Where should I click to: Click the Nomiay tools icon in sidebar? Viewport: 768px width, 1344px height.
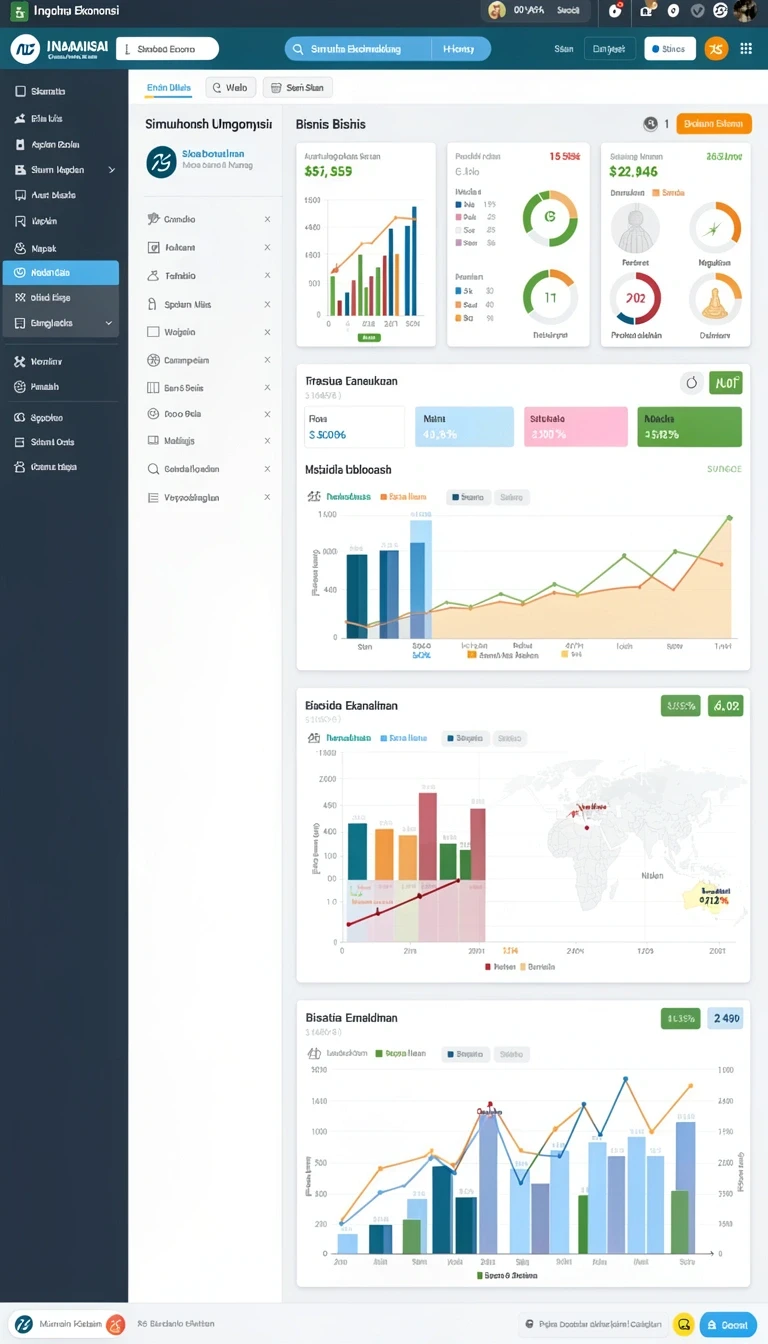20,361
